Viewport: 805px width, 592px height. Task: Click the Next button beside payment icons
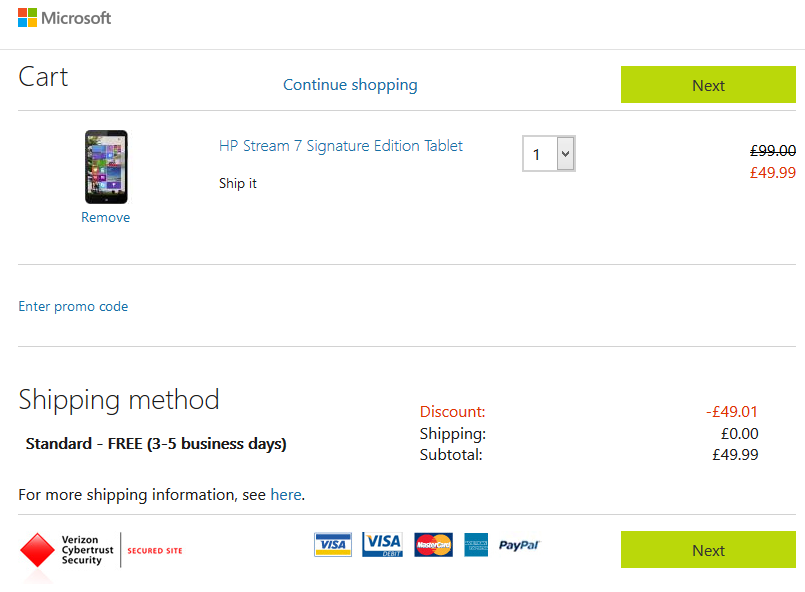click(x=708, y=550)
